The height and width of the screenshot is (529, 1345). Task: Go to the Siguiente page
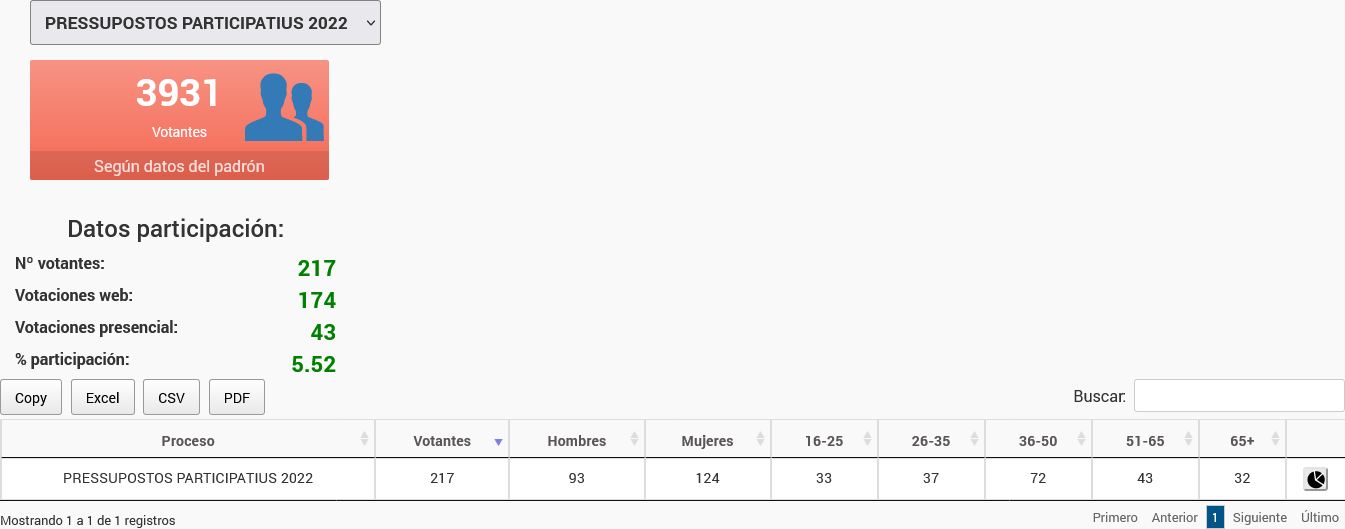1259,518
